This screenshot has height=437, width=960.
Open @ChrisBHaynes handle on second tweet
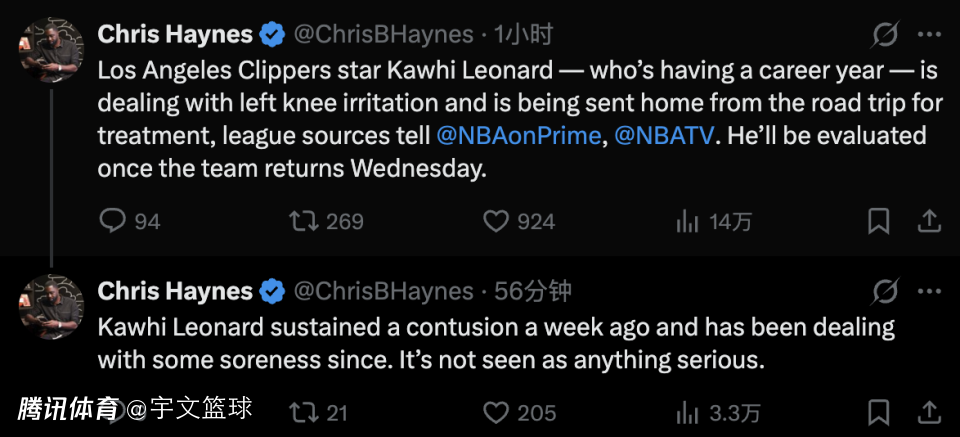click(x=383, y=291)
